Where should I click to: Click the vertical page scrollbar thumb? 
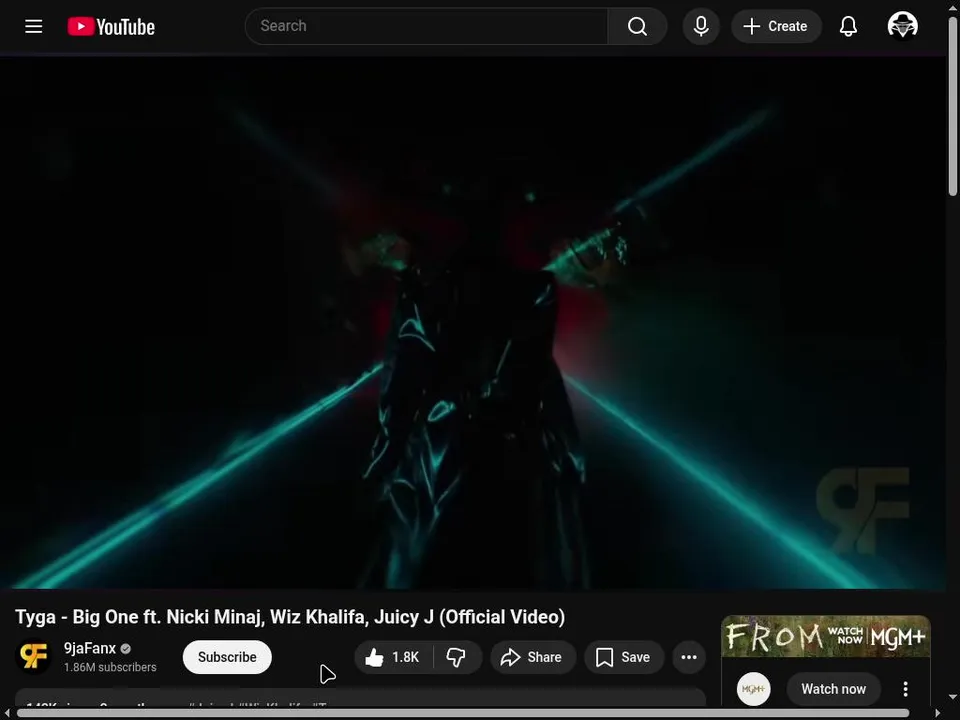(953, 105)
